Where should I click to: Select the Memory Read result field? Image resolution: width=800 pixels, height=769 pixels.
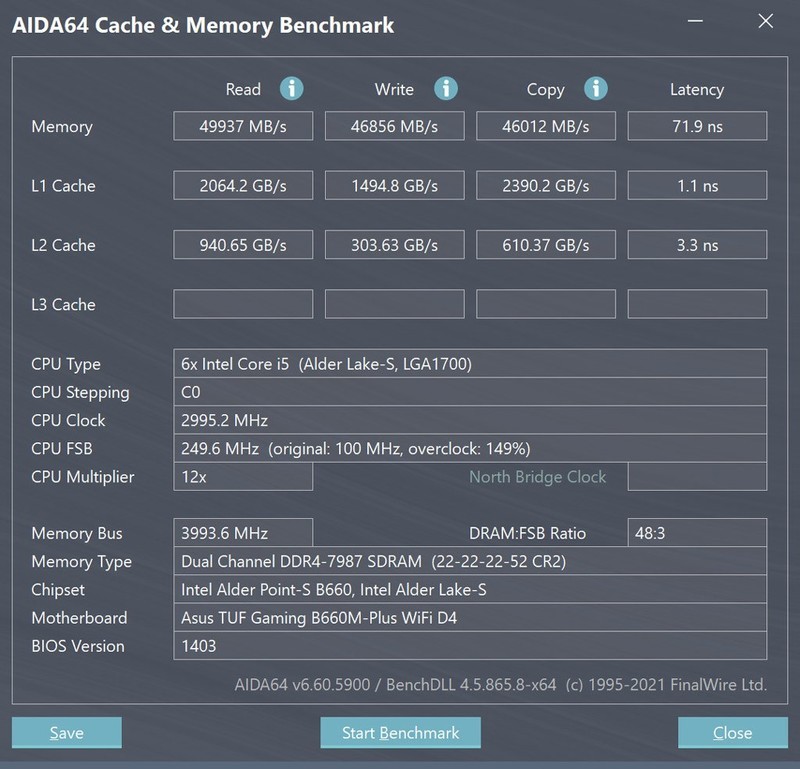pos(243,126)
